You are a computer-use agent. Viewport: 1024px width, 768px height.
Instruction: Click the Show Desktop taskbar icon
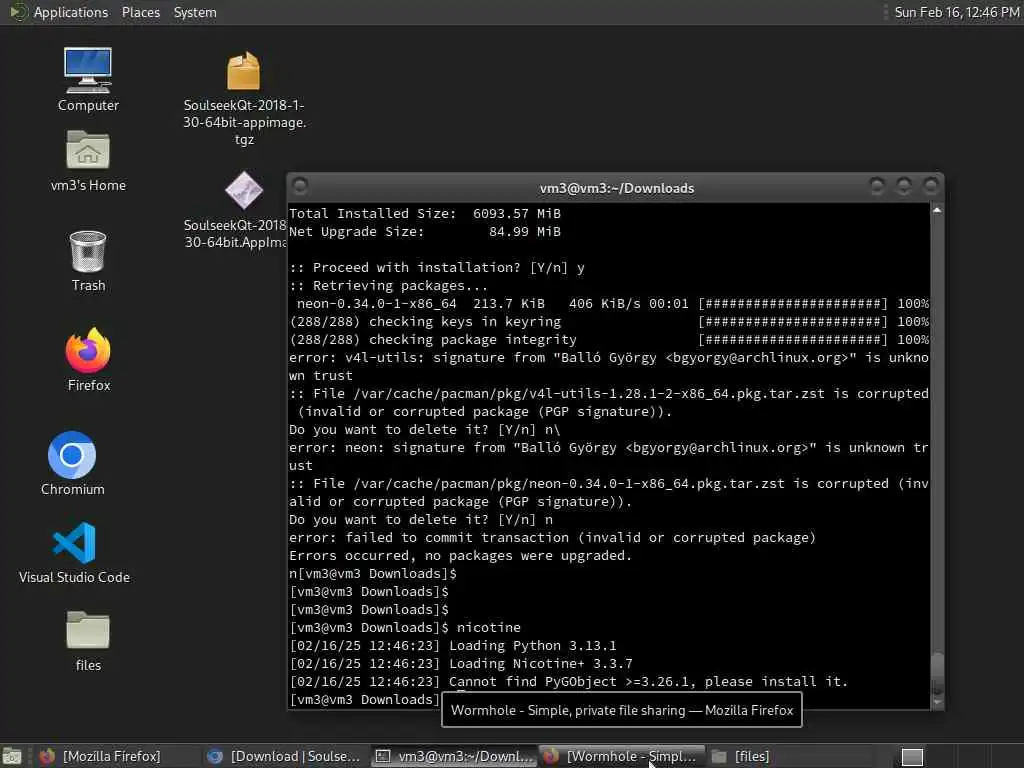coord(12,756)
